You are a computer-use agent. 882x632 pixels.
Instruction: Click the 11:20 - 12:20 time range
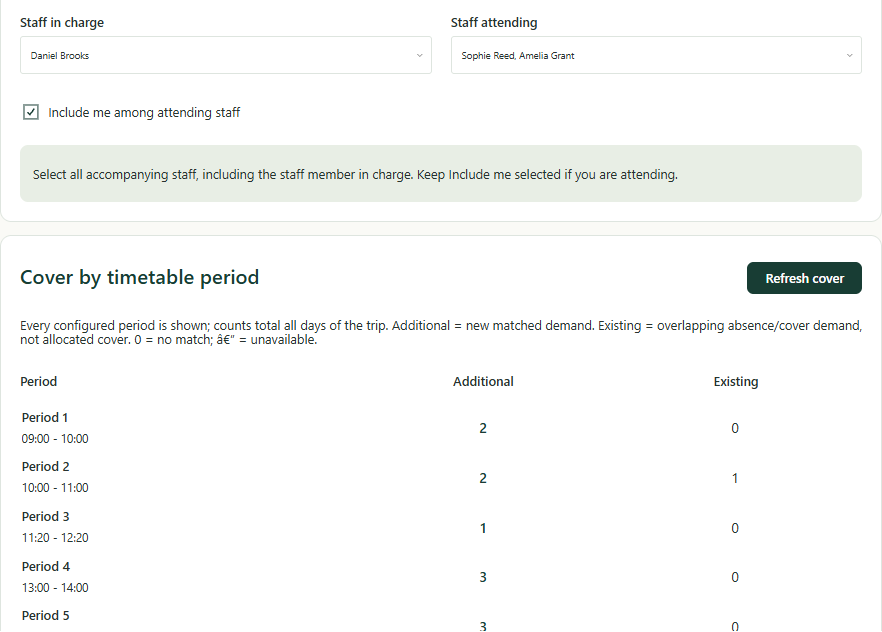(55, 538)
